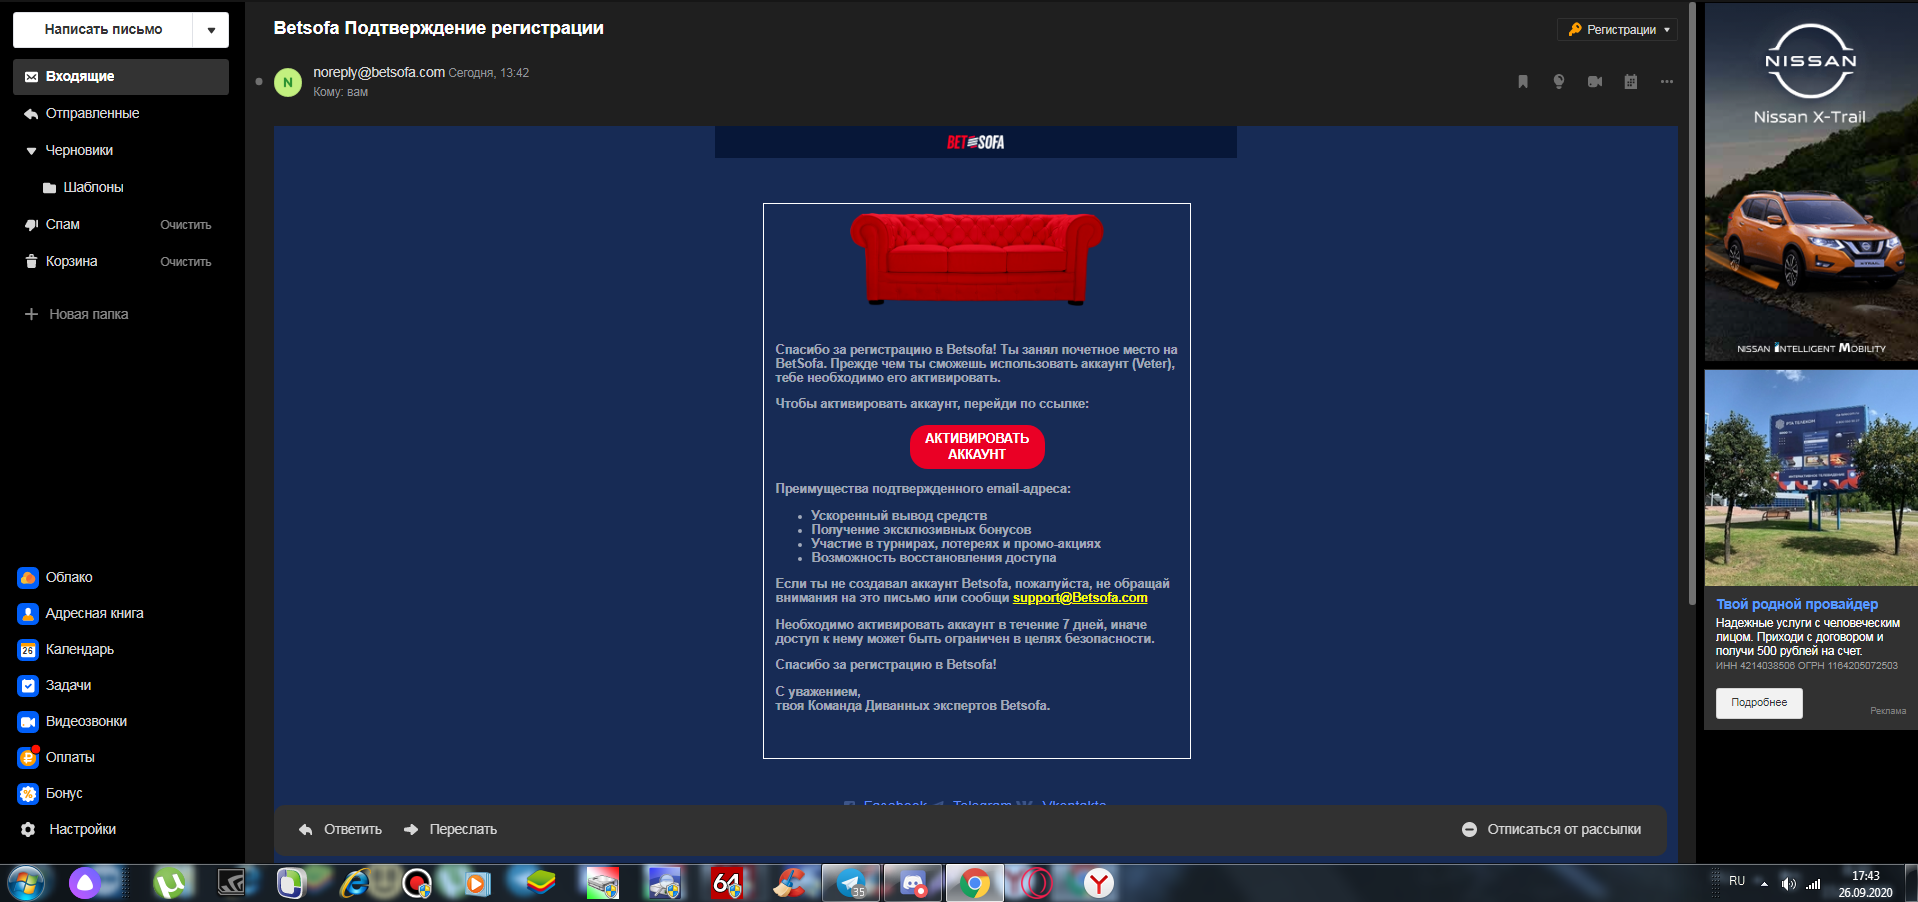1918x902 pixels.
Task: Switch to Google Chrome in taskbar
Action: coord(975,883)
